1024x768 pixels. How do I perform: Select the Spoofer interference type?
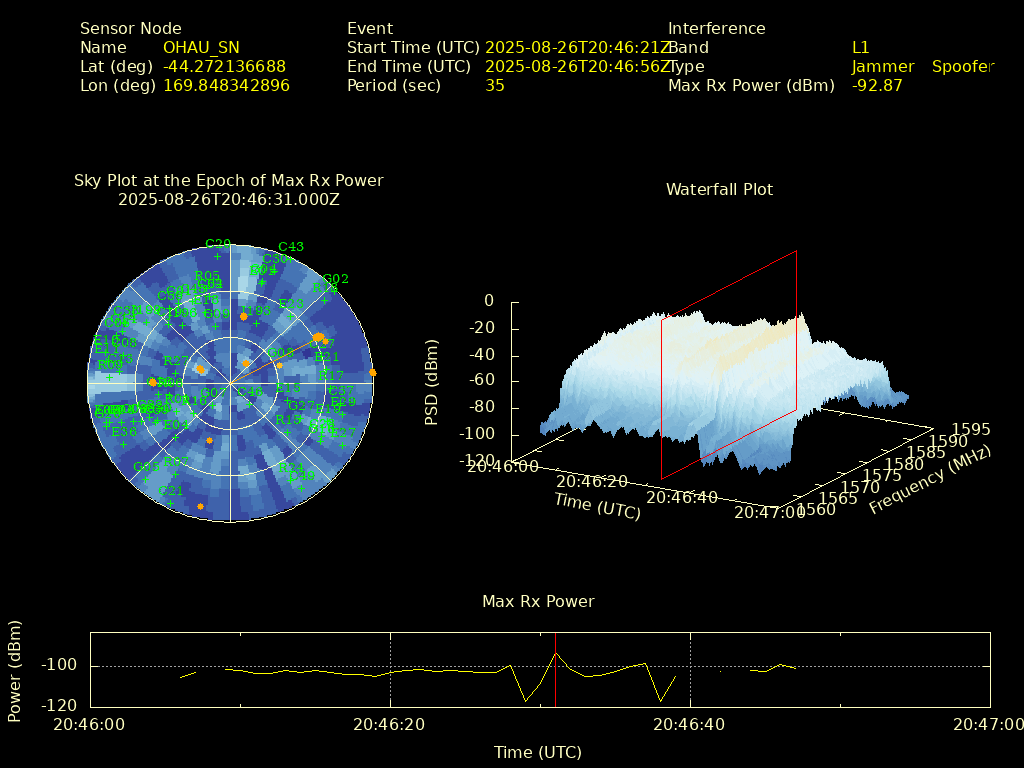click(962, 66)
